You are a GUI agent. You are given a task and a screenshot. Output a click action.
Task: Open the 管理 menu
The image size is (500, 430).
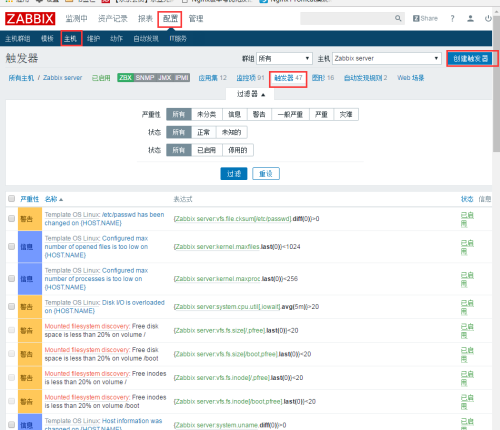(196, 19)
